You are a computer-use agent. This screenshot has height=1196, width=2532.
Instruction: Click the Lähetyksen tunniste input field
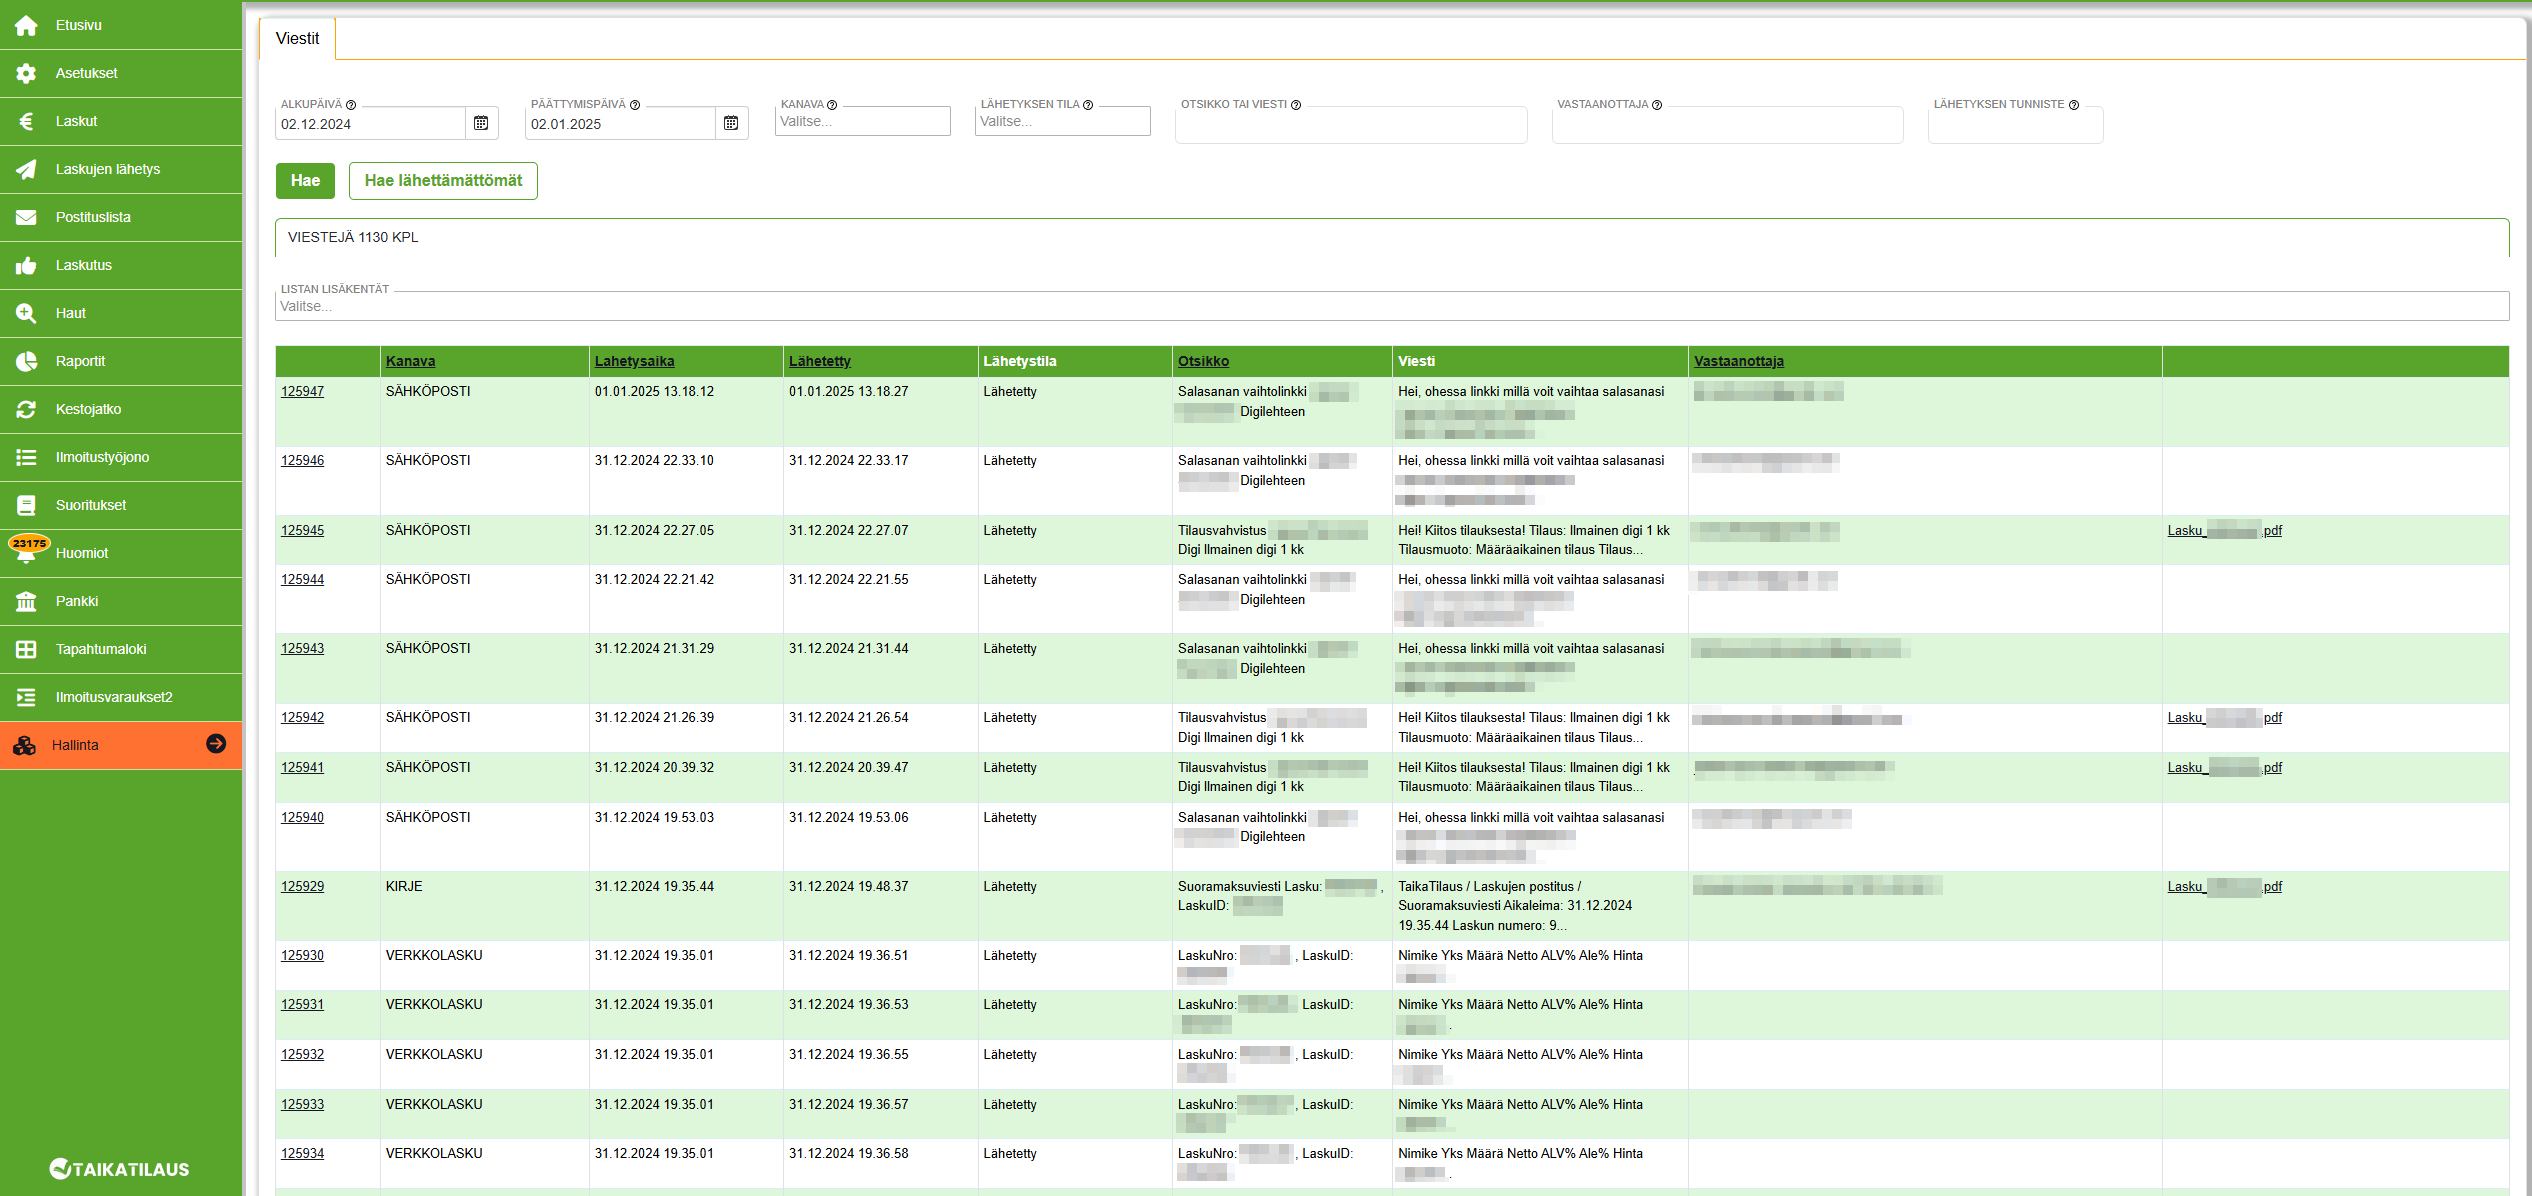(2015, 125)
